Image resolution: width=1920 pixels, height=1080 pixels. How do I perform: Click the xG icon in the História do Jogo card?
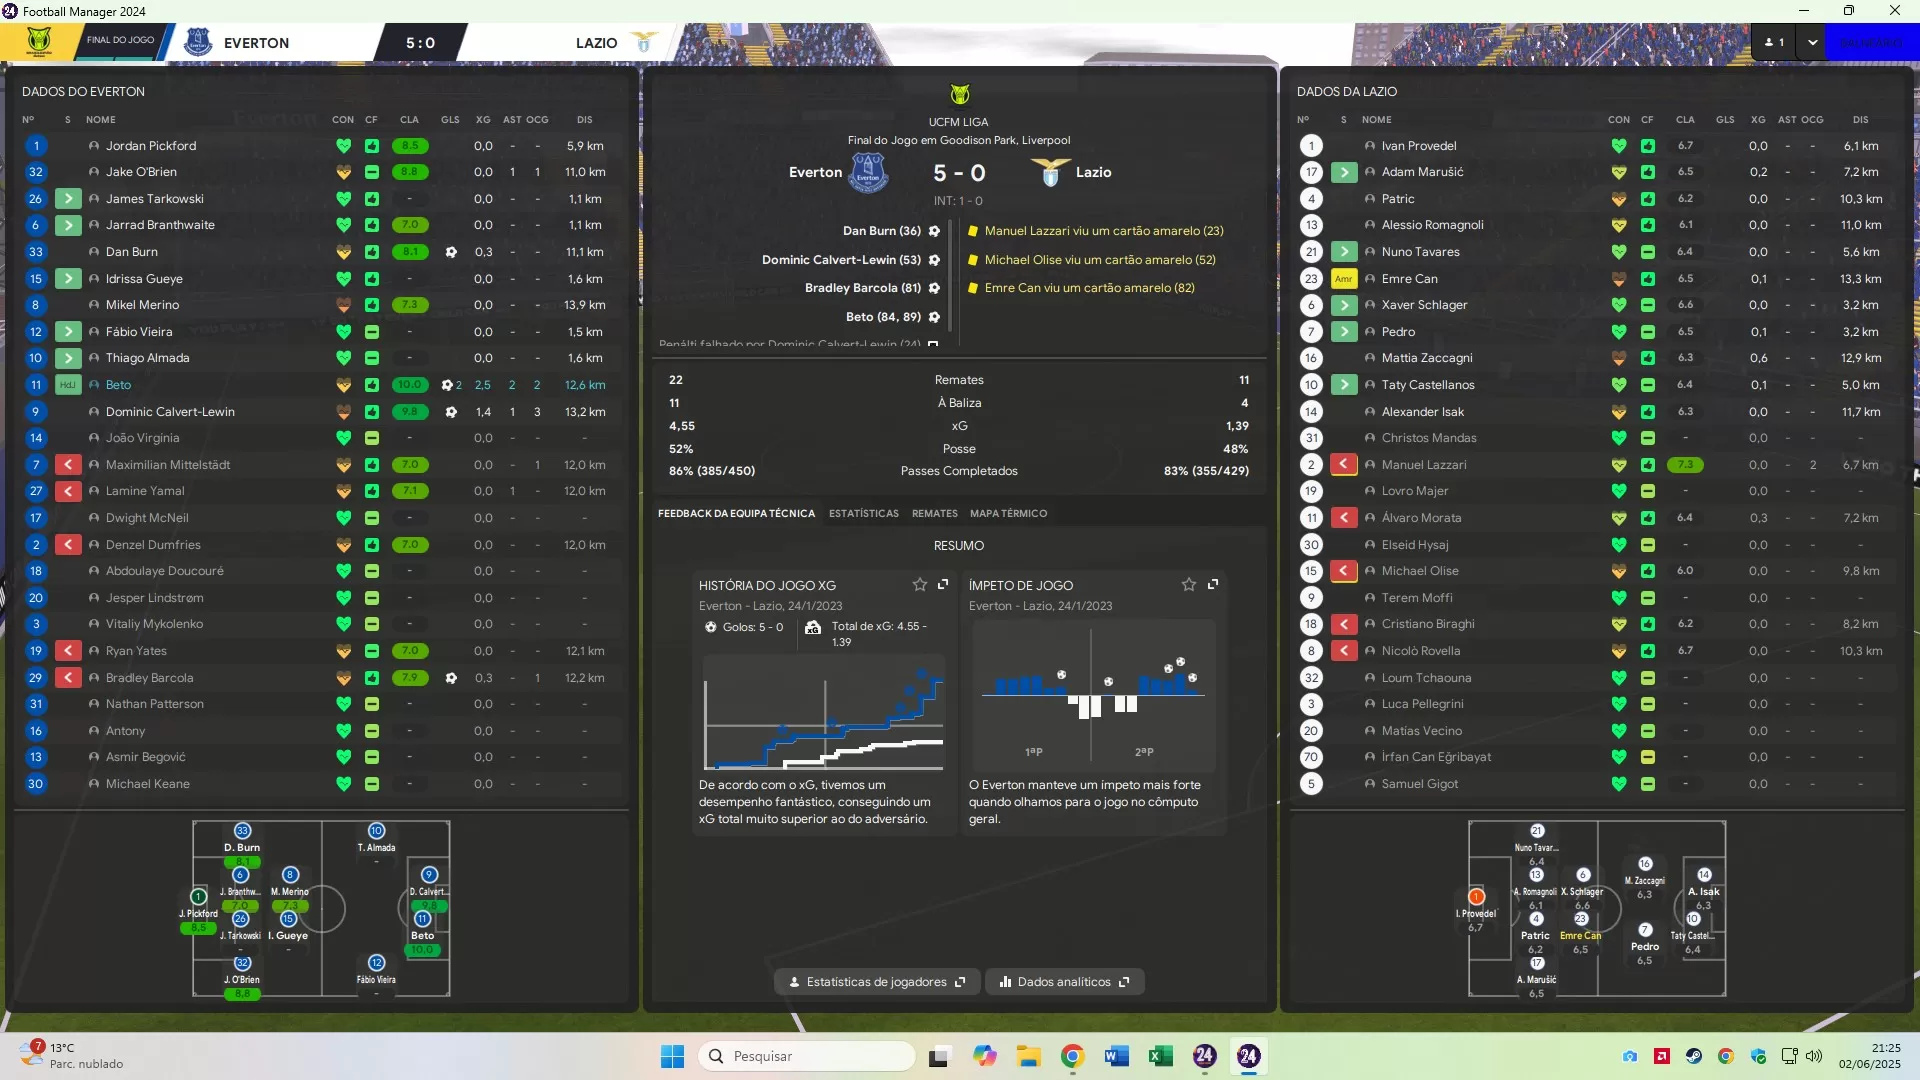(x=813, y=628)
